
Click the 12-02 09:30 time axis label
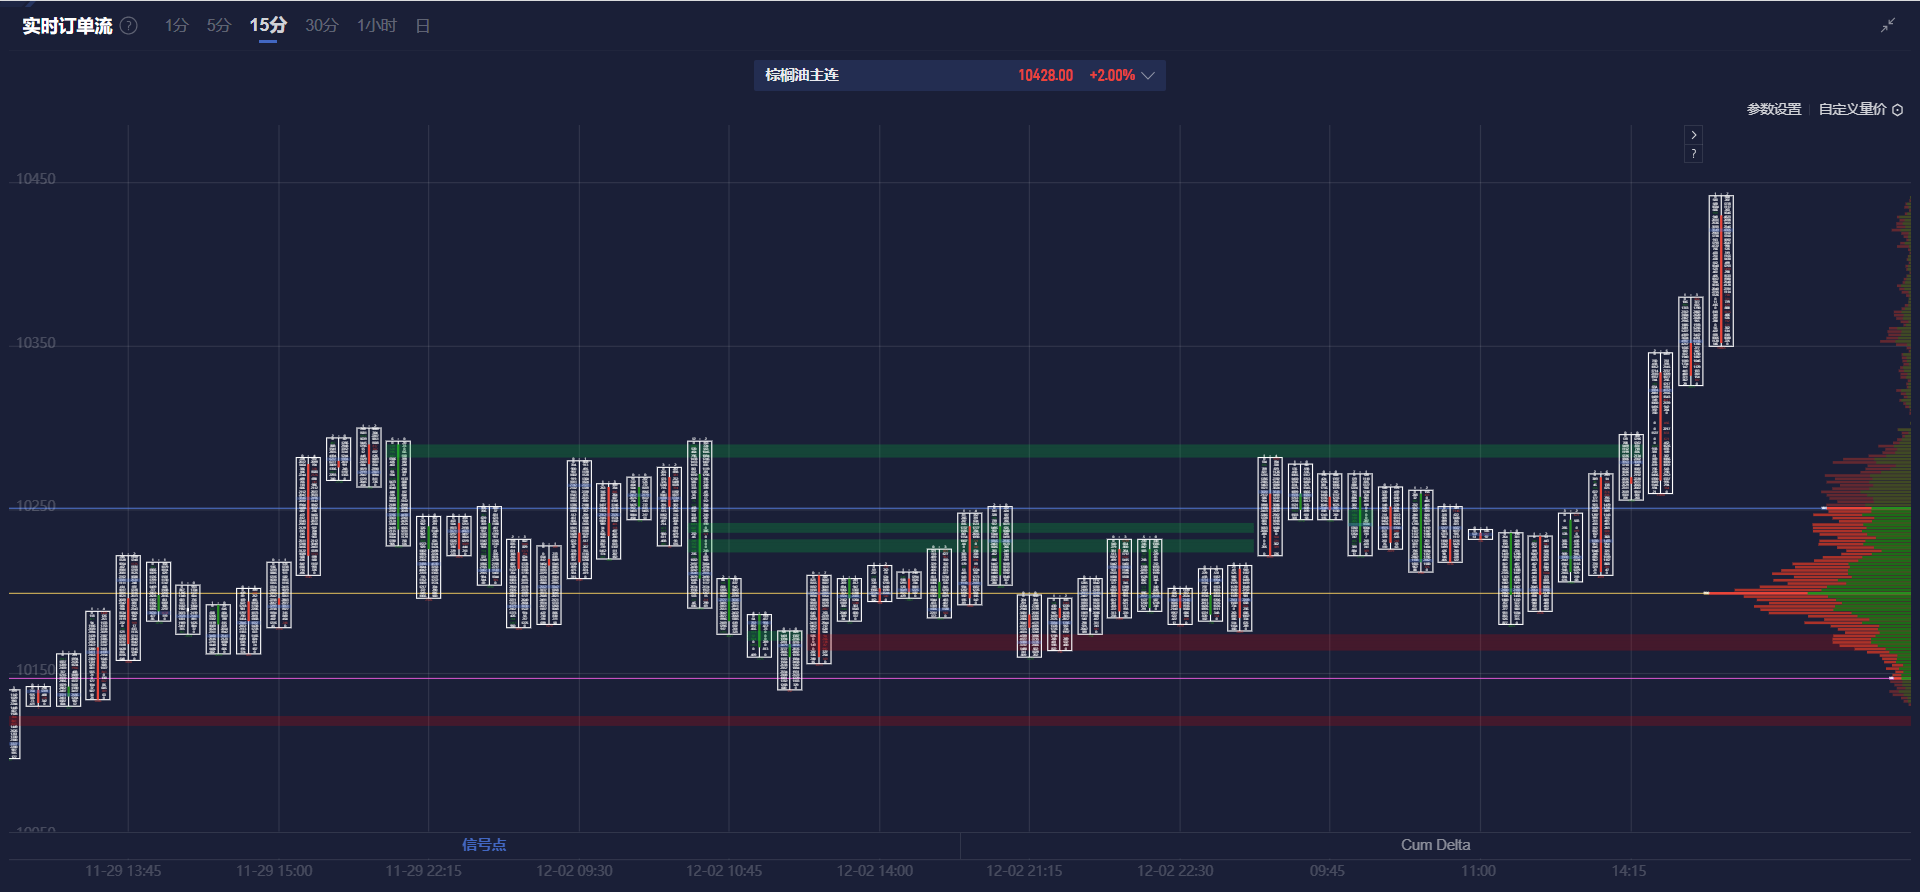(x=574, y=871)
